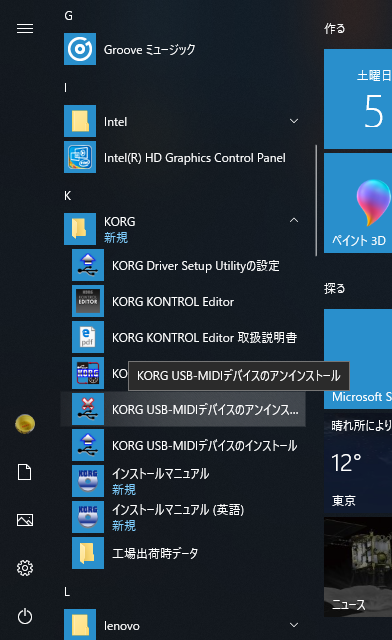Click the 探る group heading

pyautogui.click(x=334, y=289)
